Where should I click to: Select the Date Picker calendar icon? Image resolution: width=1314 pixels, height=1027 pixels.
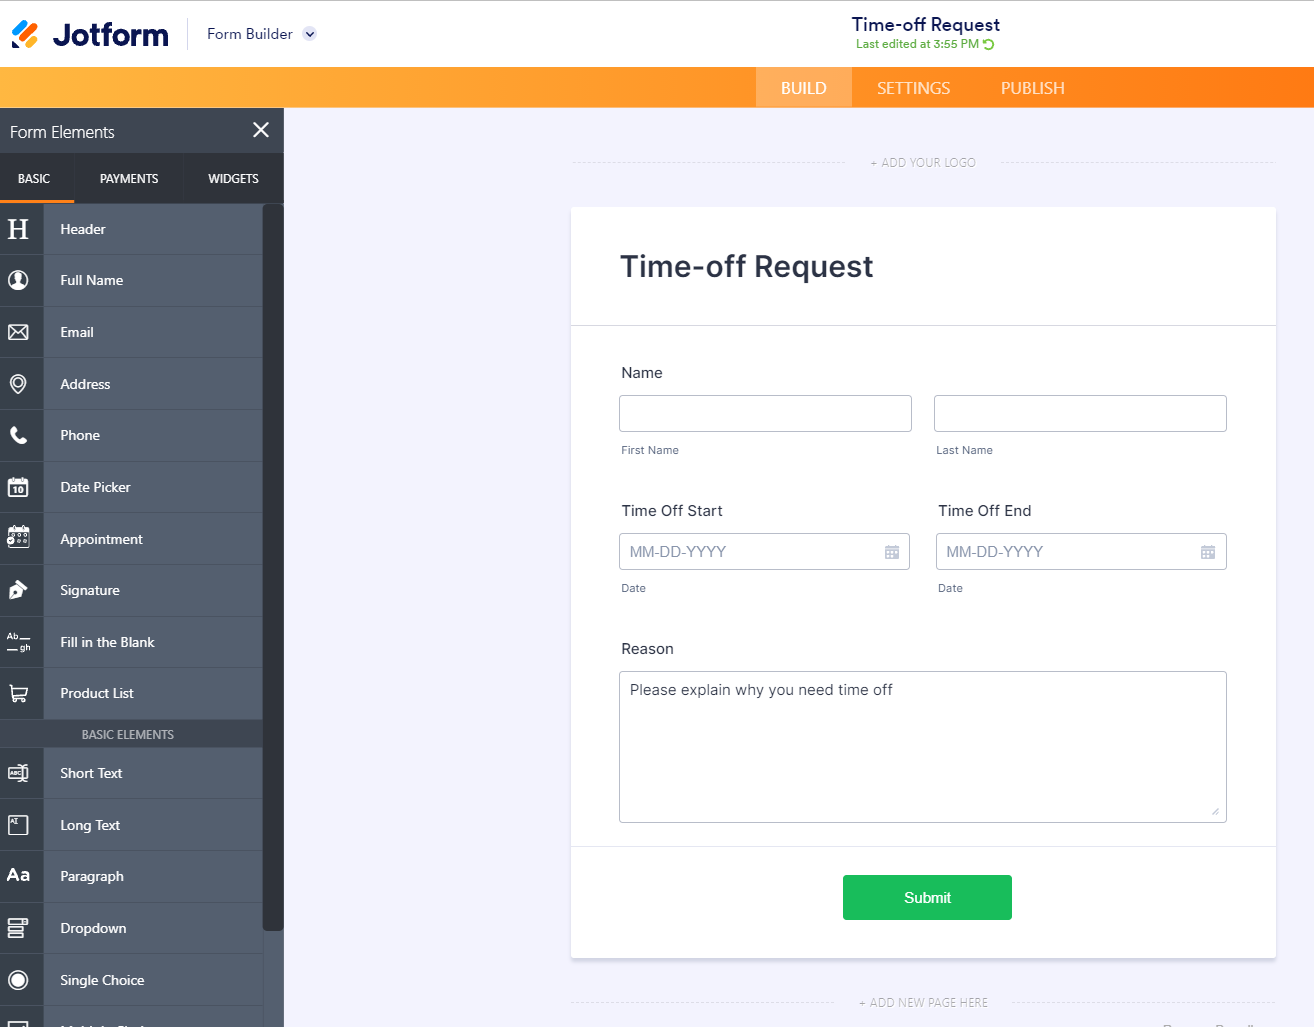click(x=20, y=487)
